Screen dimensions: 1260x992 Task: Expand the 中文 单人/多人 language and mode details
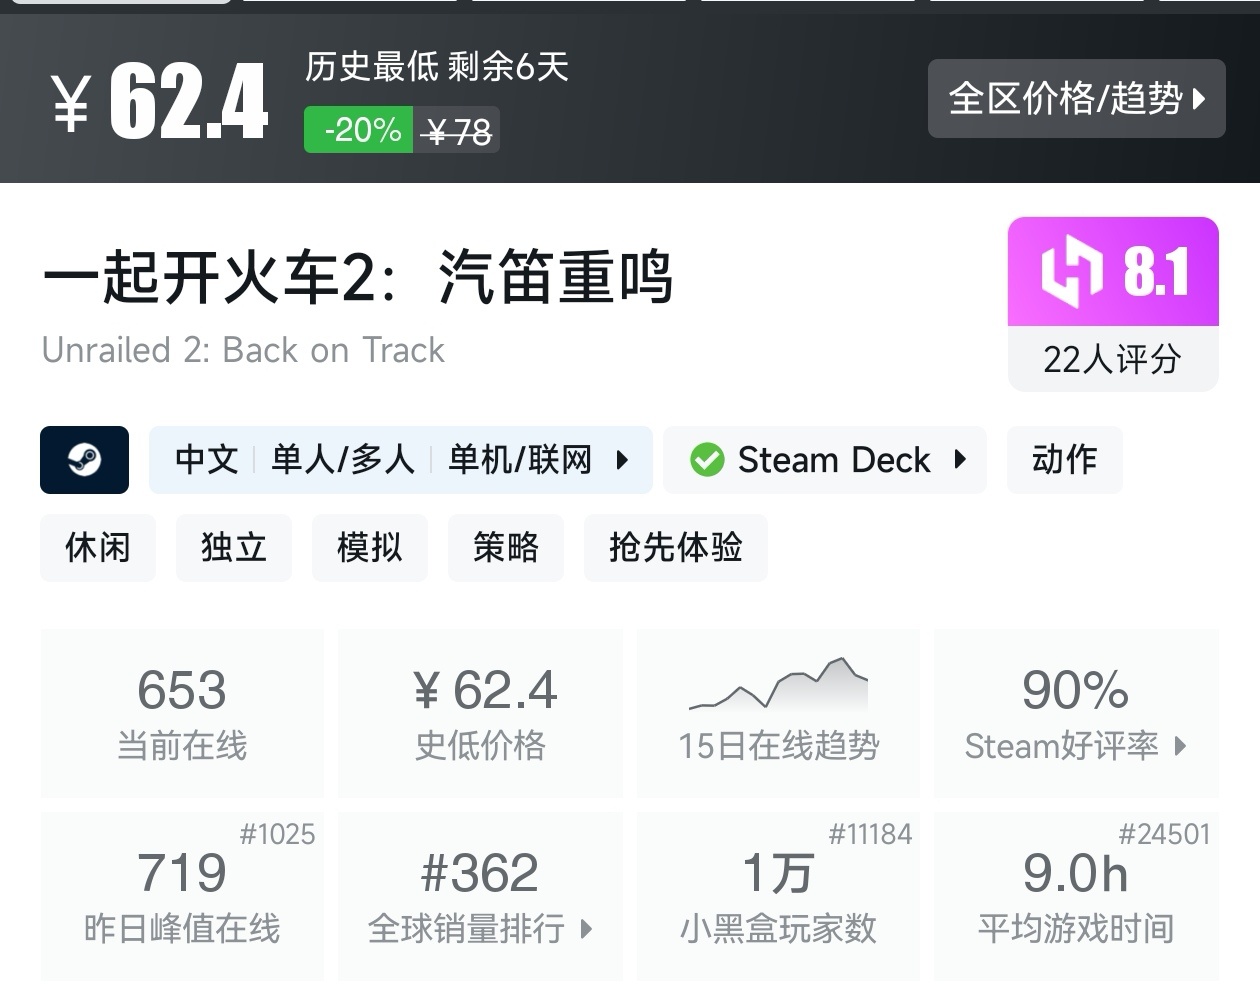(400, 460)
